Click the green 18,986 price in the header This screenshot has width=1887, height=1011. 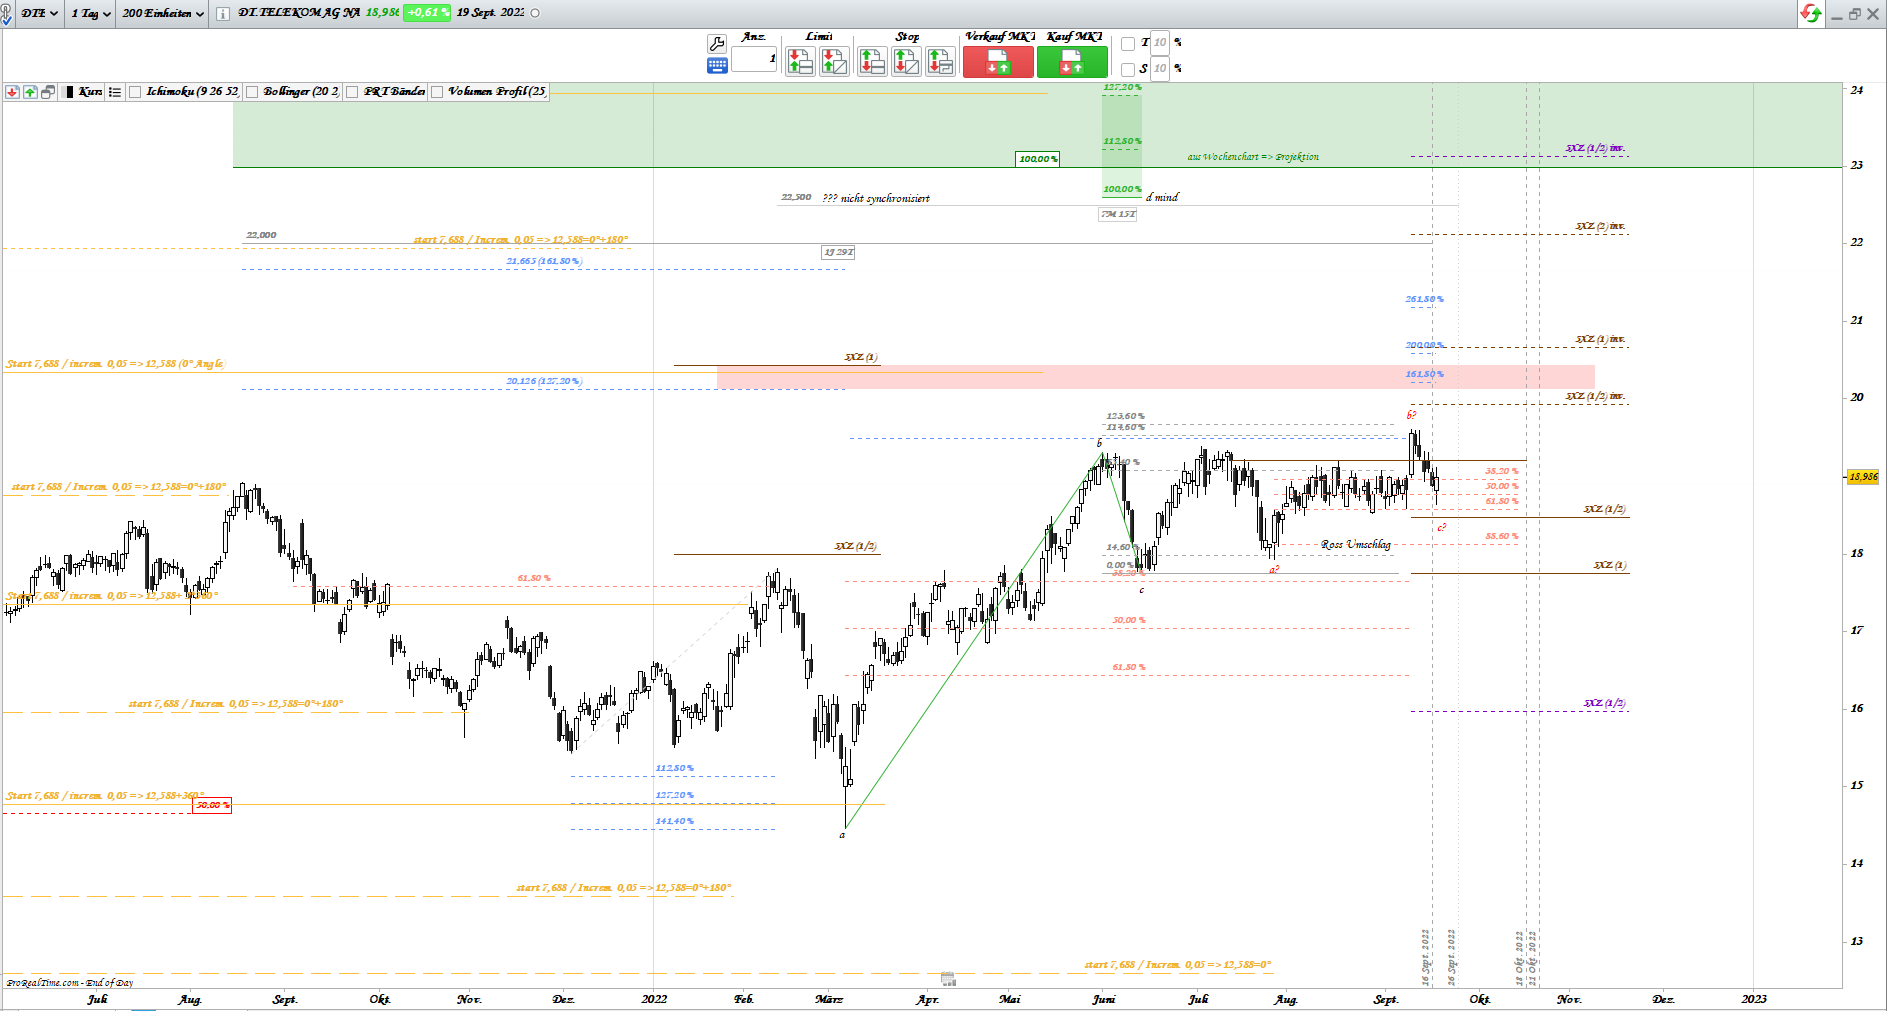pyautogui.click(x=382, y=13)
